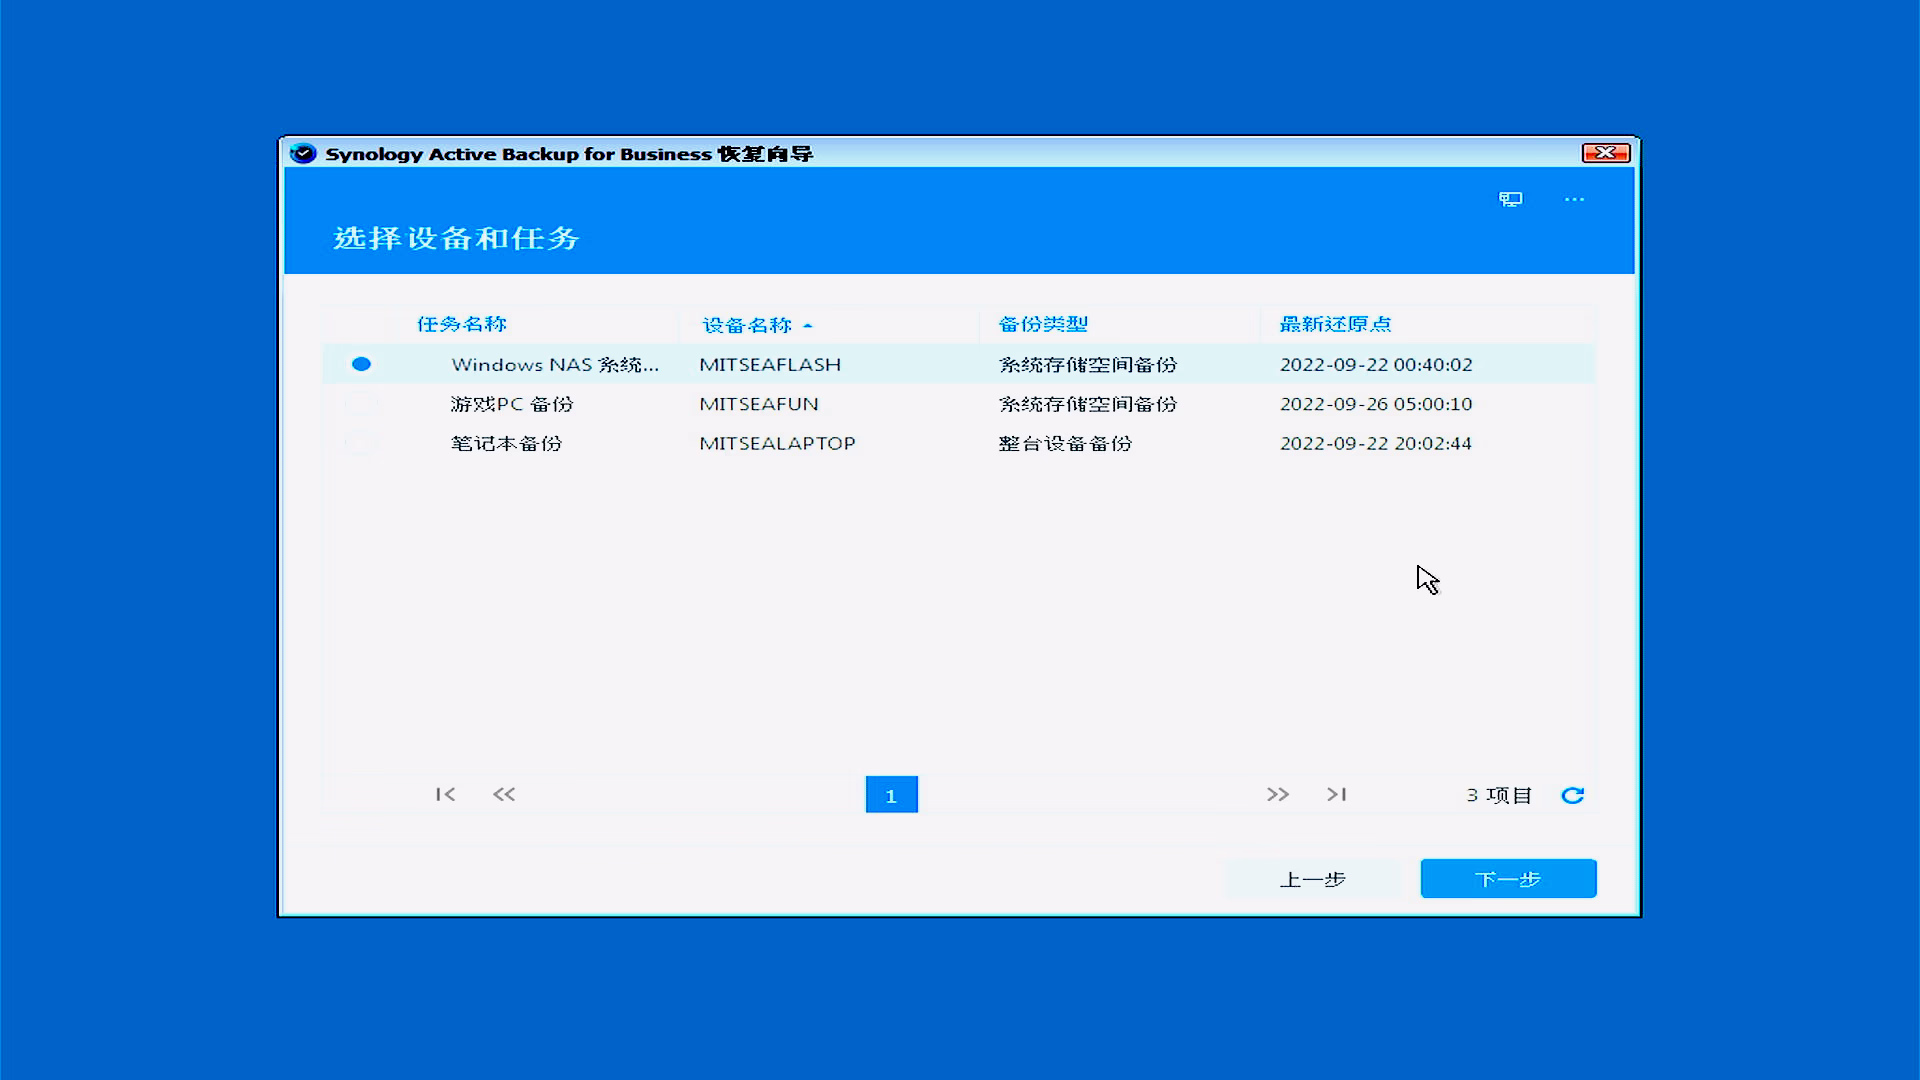1920x1080 pixels.
Task: Go to first page using pagination icon
Action: pyautogui.click(x=445, y=794)
